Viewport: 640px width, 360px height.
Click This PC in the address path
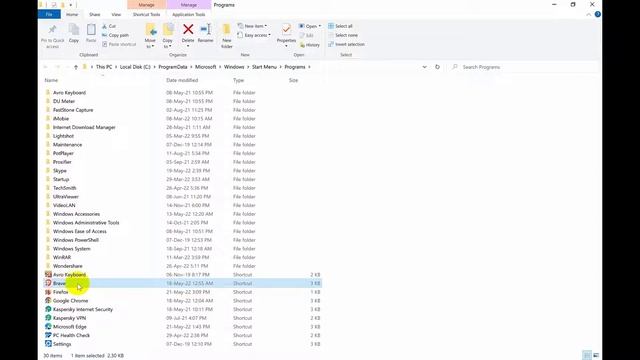coord(104,67)
